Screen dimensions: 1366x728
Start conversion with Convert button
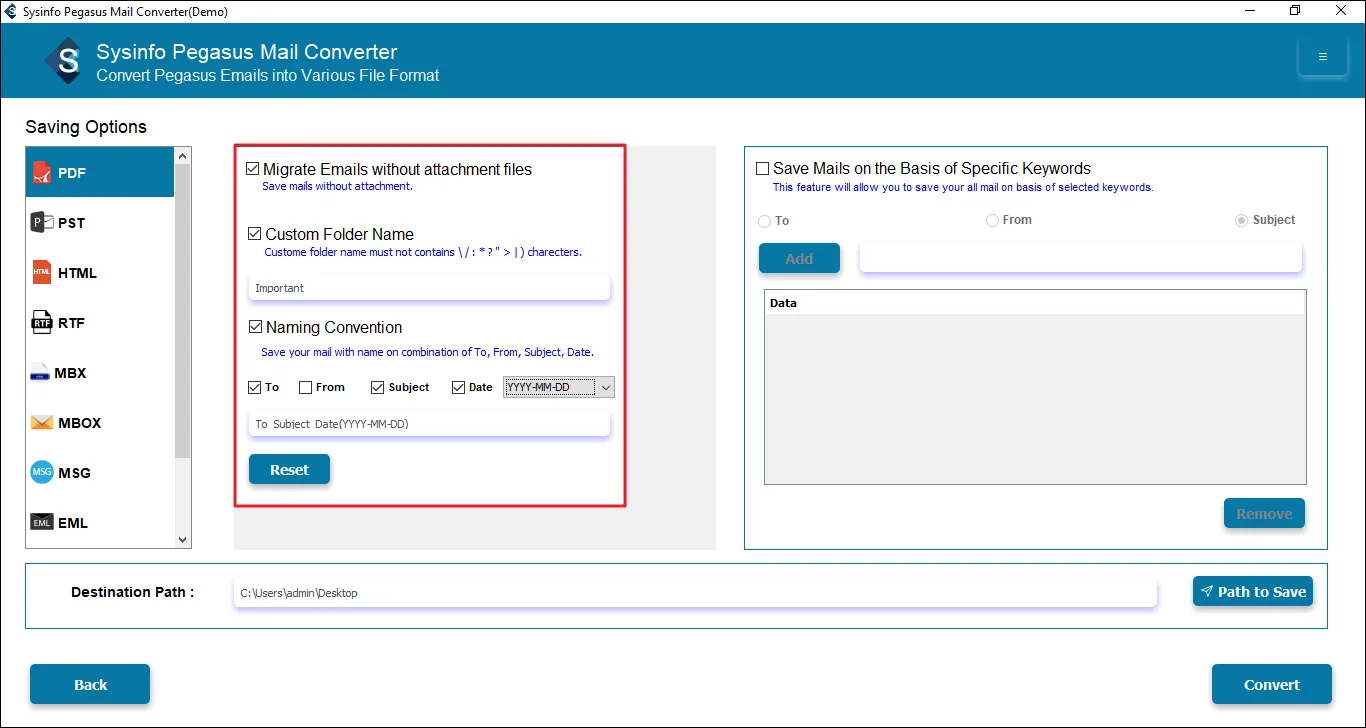tap(1272, 685)
